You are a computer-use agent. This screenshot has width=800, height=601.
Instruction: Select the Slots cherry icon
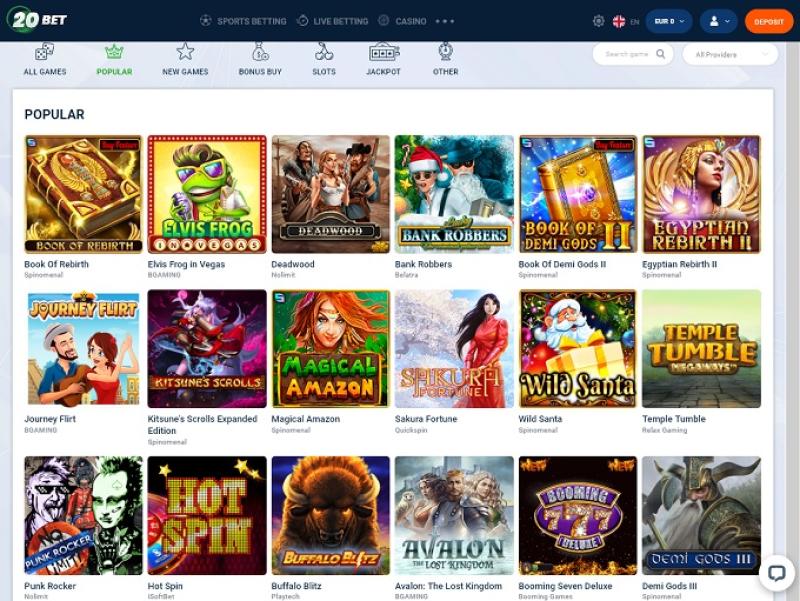point(324,52)
